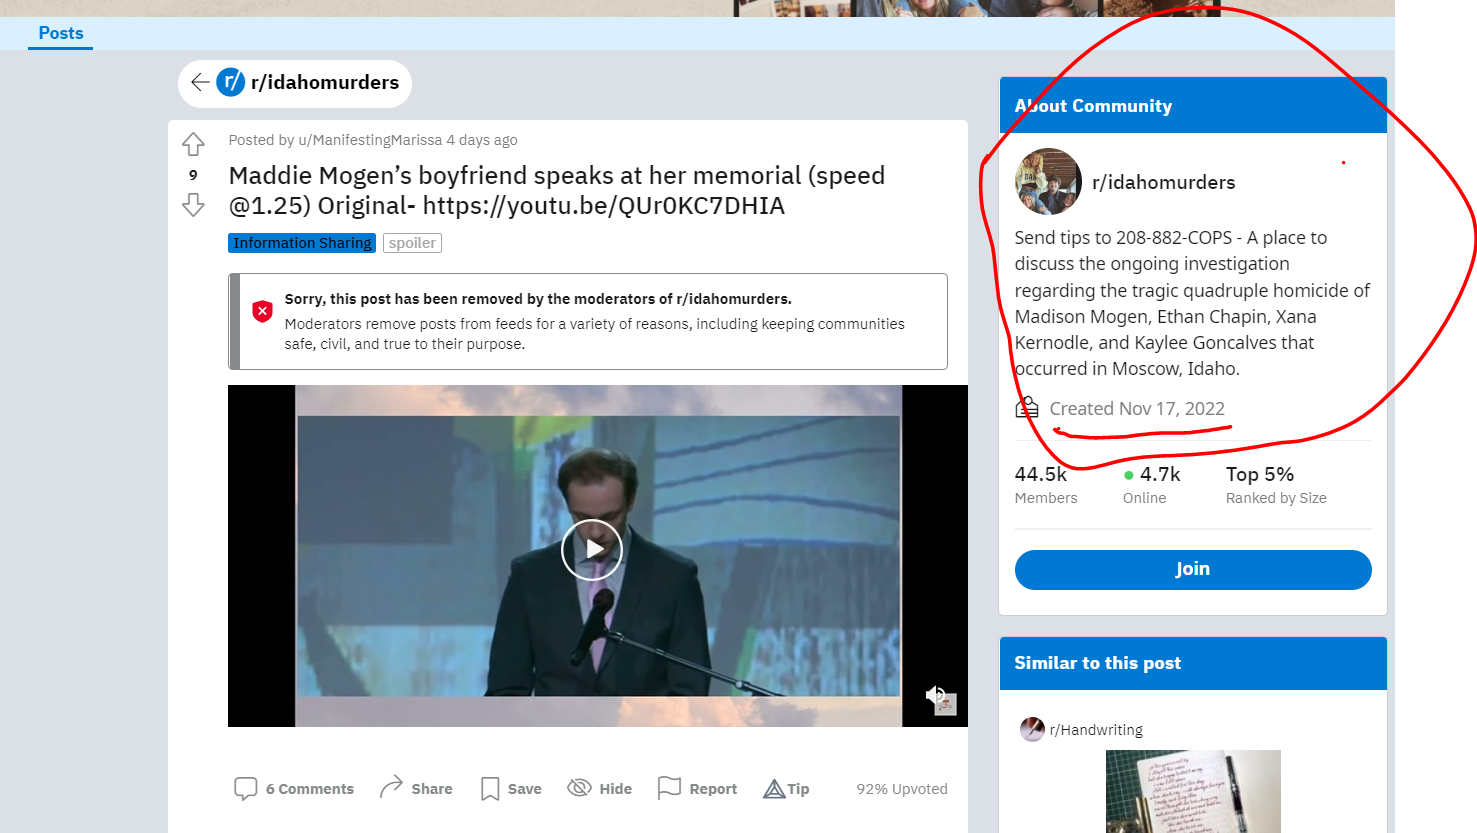Image resolution: width=1477 pixels, height=833 pixels.
Task: Click the 4 days ago timestamp
Action: [482, 140]
